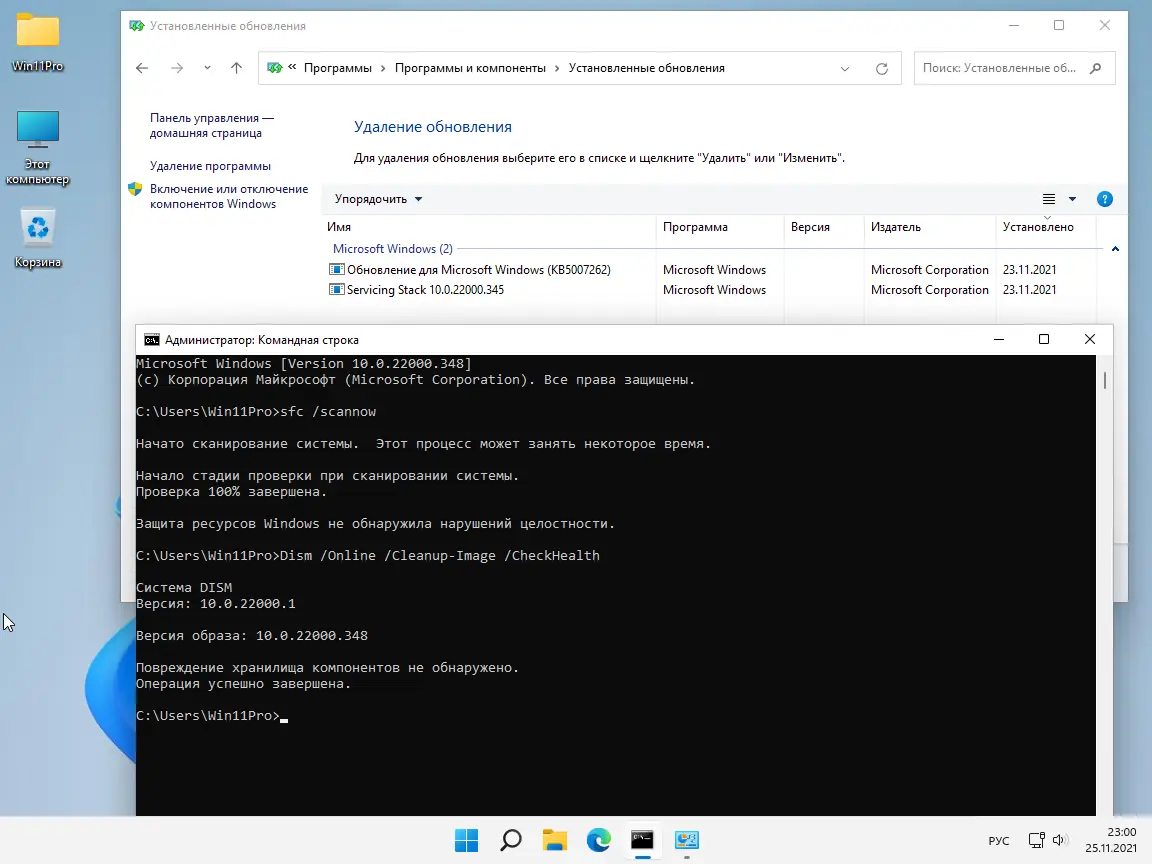
Task: Open the Control Panel taskbar icon
Action: [686, 842]
